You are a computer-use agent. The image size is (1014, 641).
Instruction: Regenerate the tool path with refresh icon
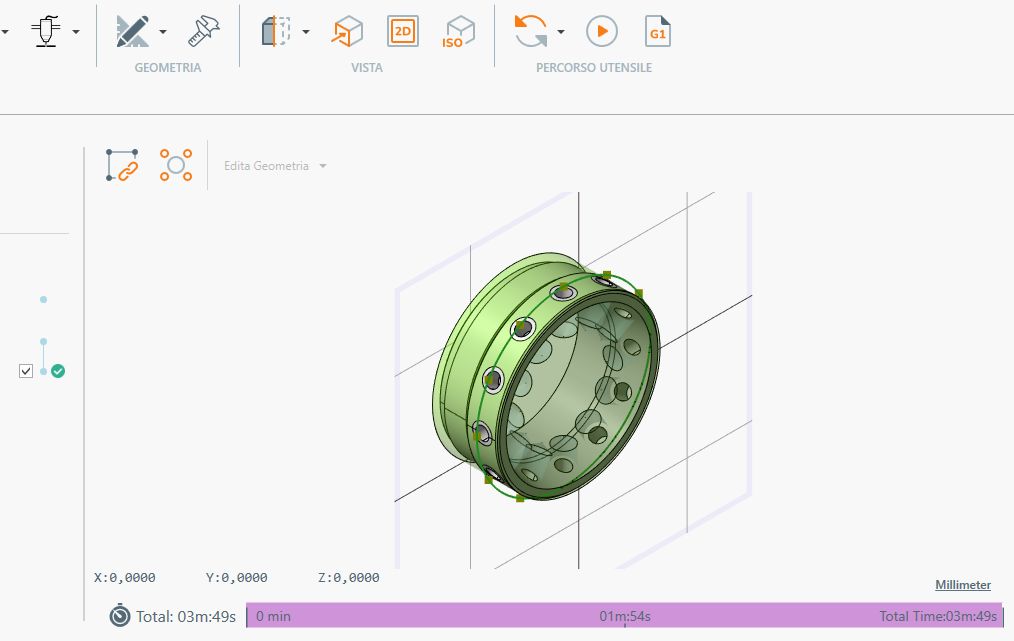point(531,31)
